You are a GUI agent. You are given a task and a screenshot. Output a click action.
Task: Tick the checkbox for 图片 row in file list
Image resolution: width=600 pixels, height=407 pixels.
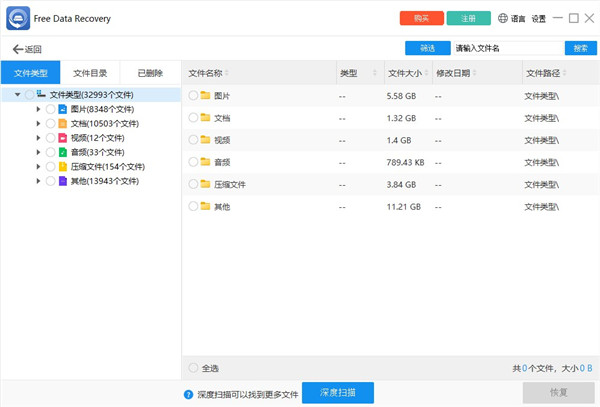tap(193, 96)
